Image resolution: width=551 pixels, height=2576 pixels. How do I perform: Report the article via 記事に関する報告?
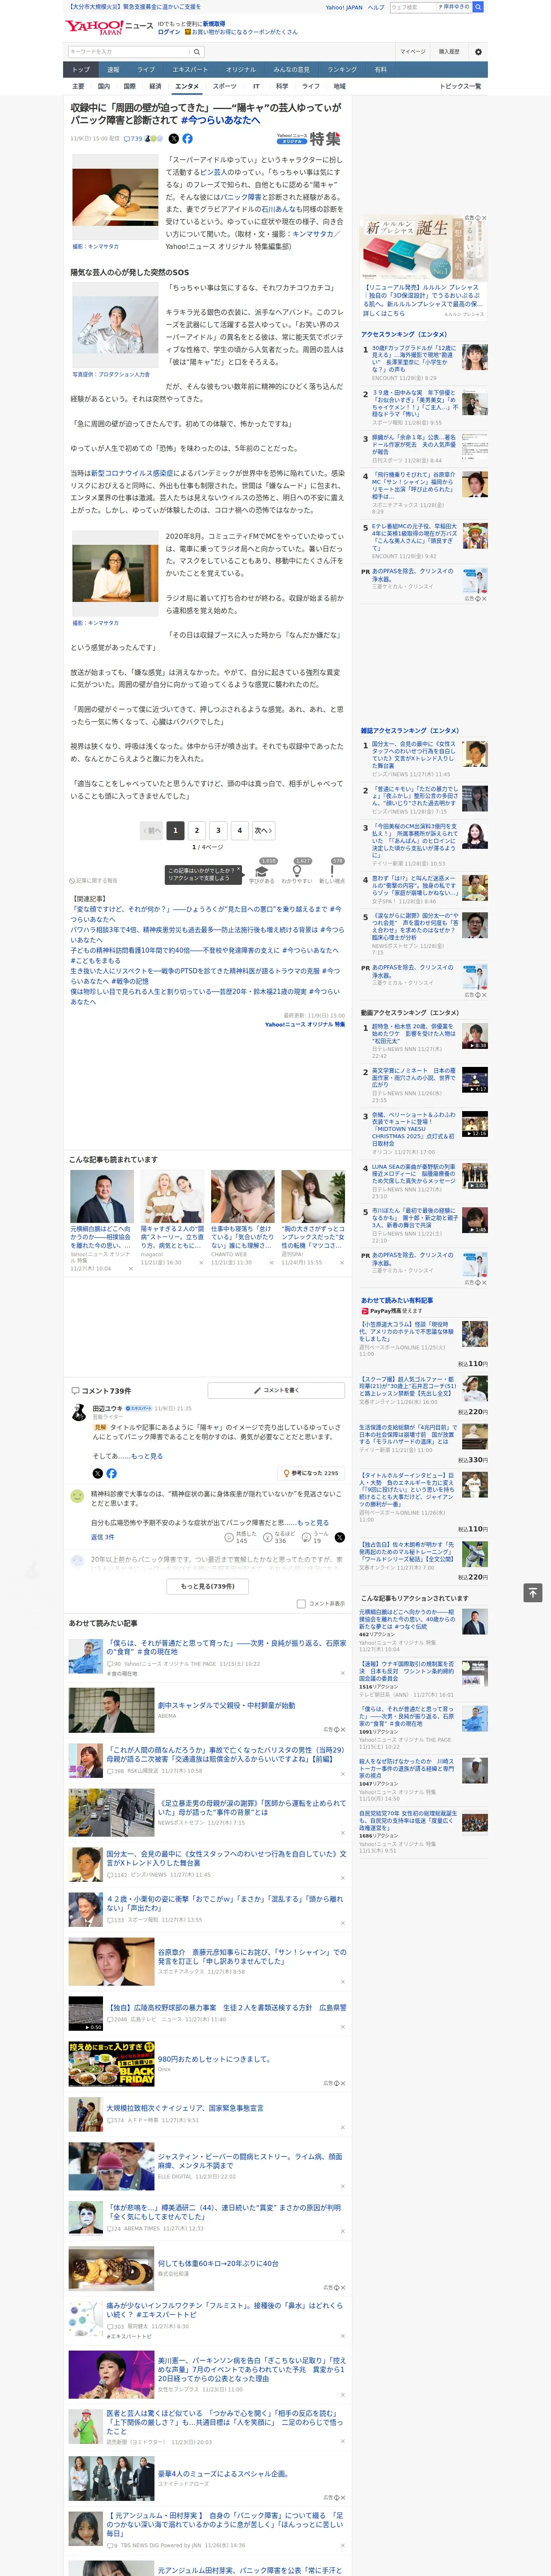point(94,881)
